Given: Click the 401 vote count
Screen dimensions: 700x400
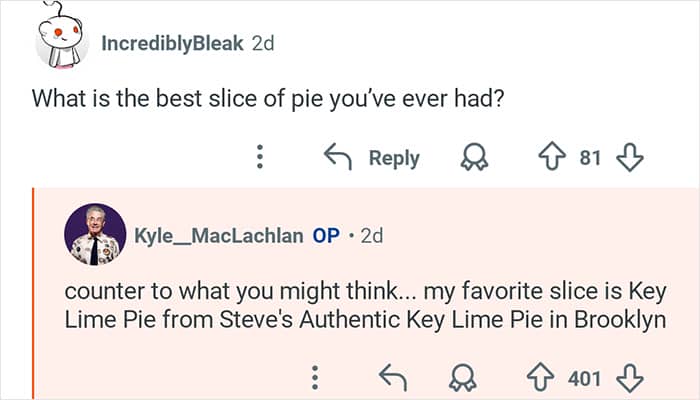Looking at the screenshot, I should [x=585, y=378].
